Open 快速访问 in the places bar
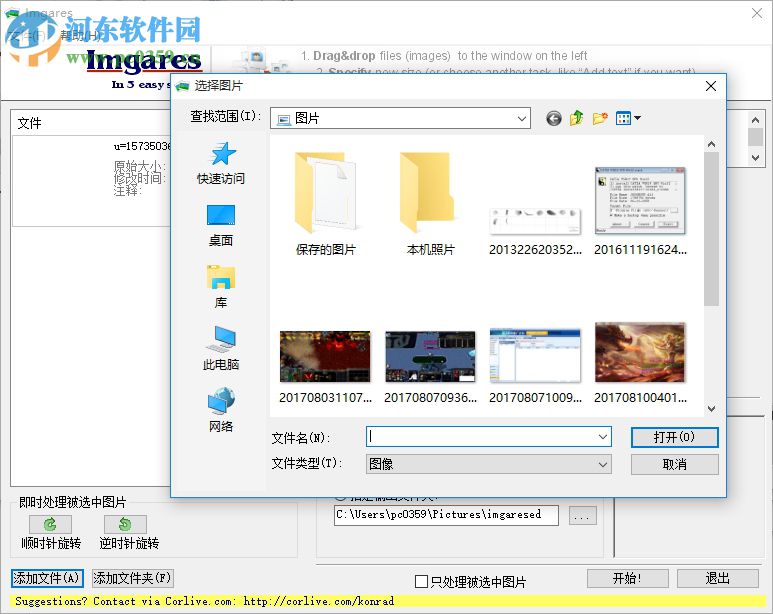This screenshot has height=614, width=773. tap(221, 164)
